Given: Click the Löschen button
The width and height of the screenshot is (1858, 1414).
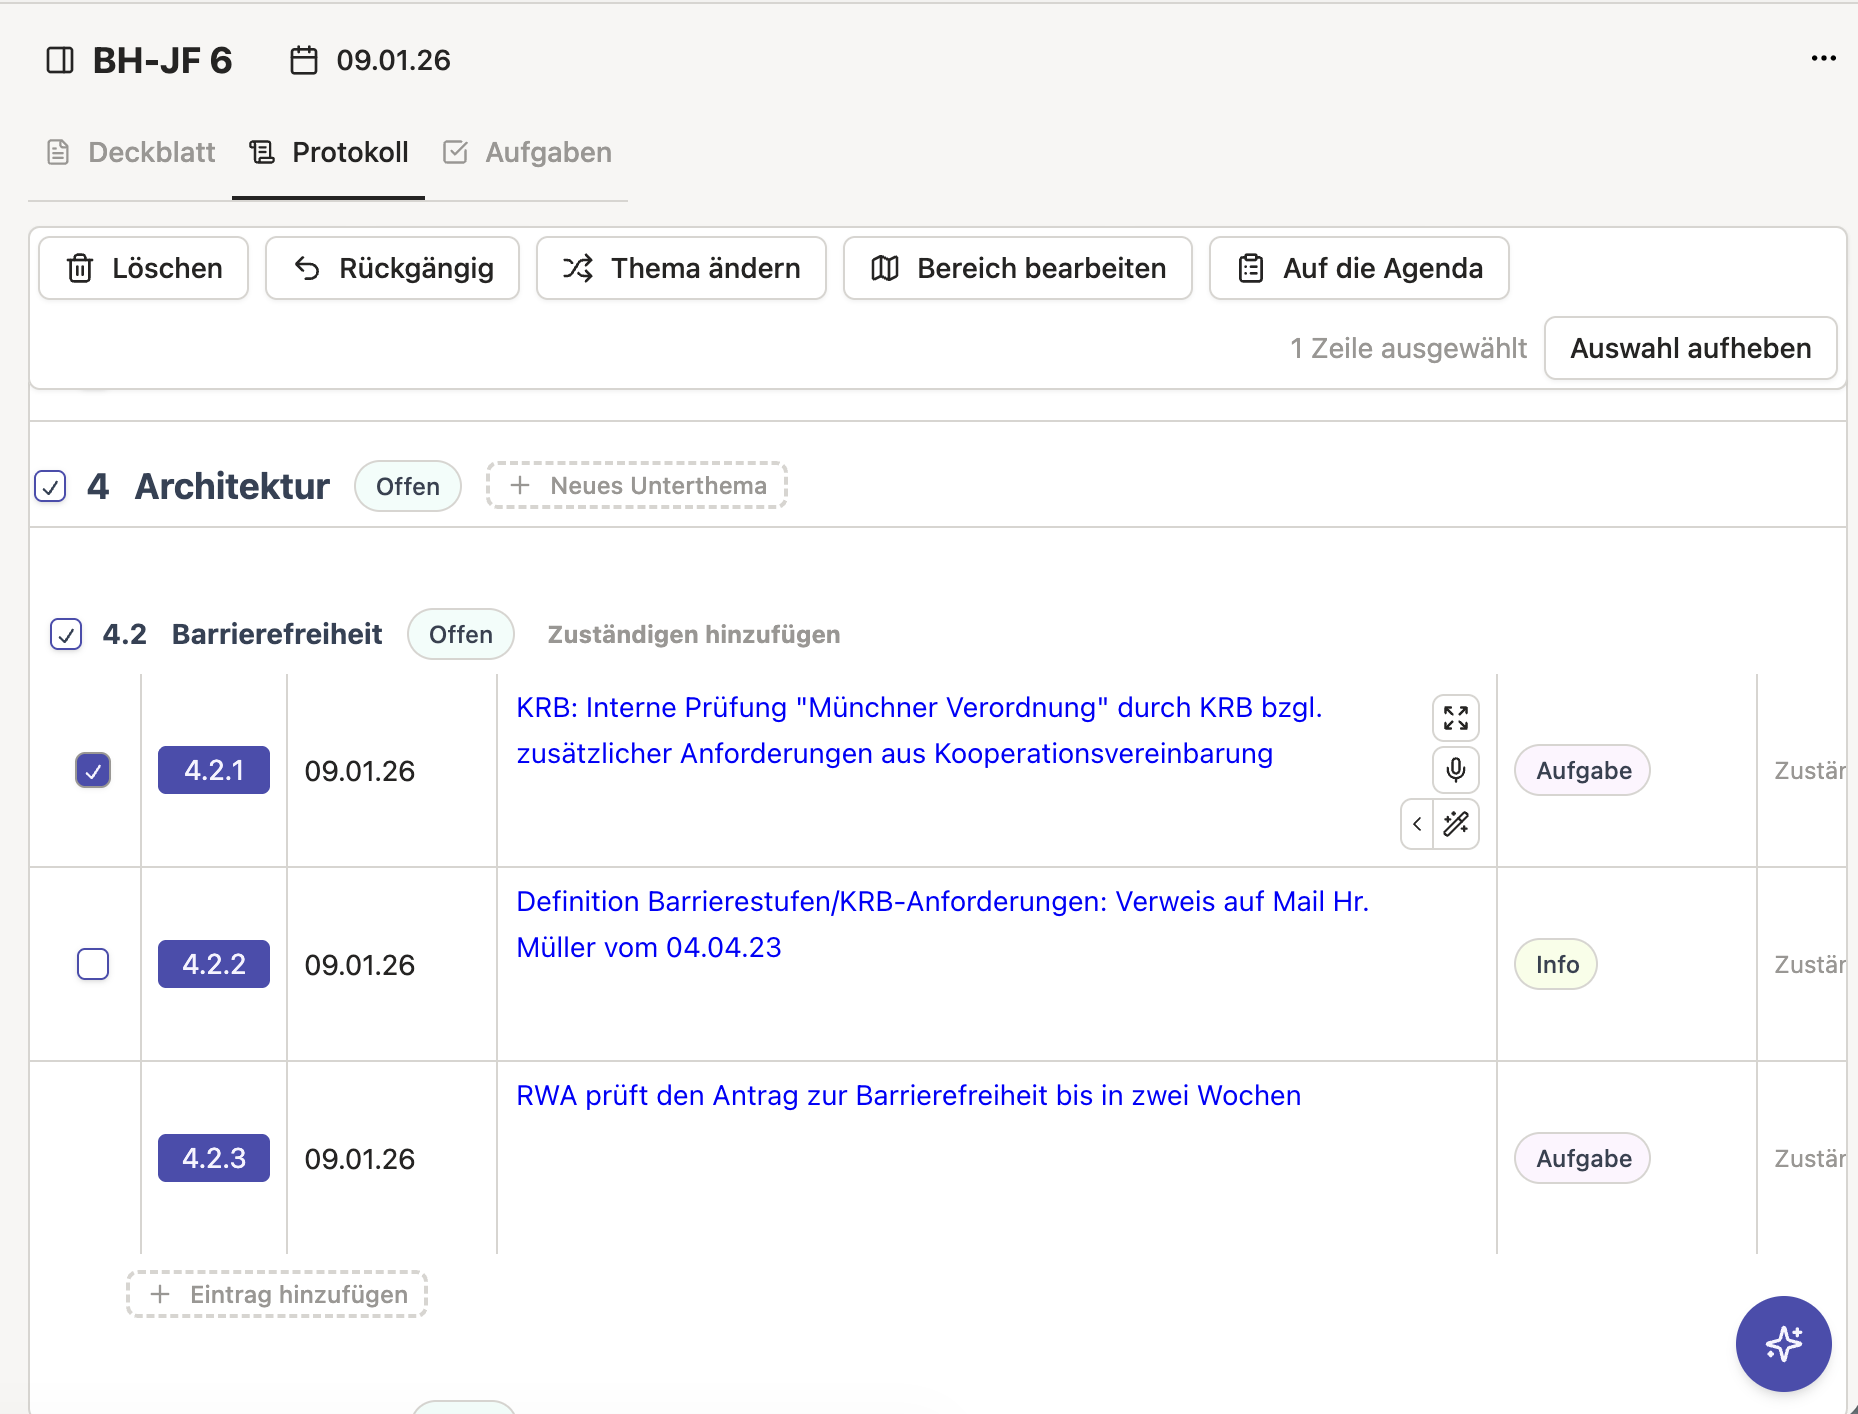Looking at the screenshot, I should point(144,268).
